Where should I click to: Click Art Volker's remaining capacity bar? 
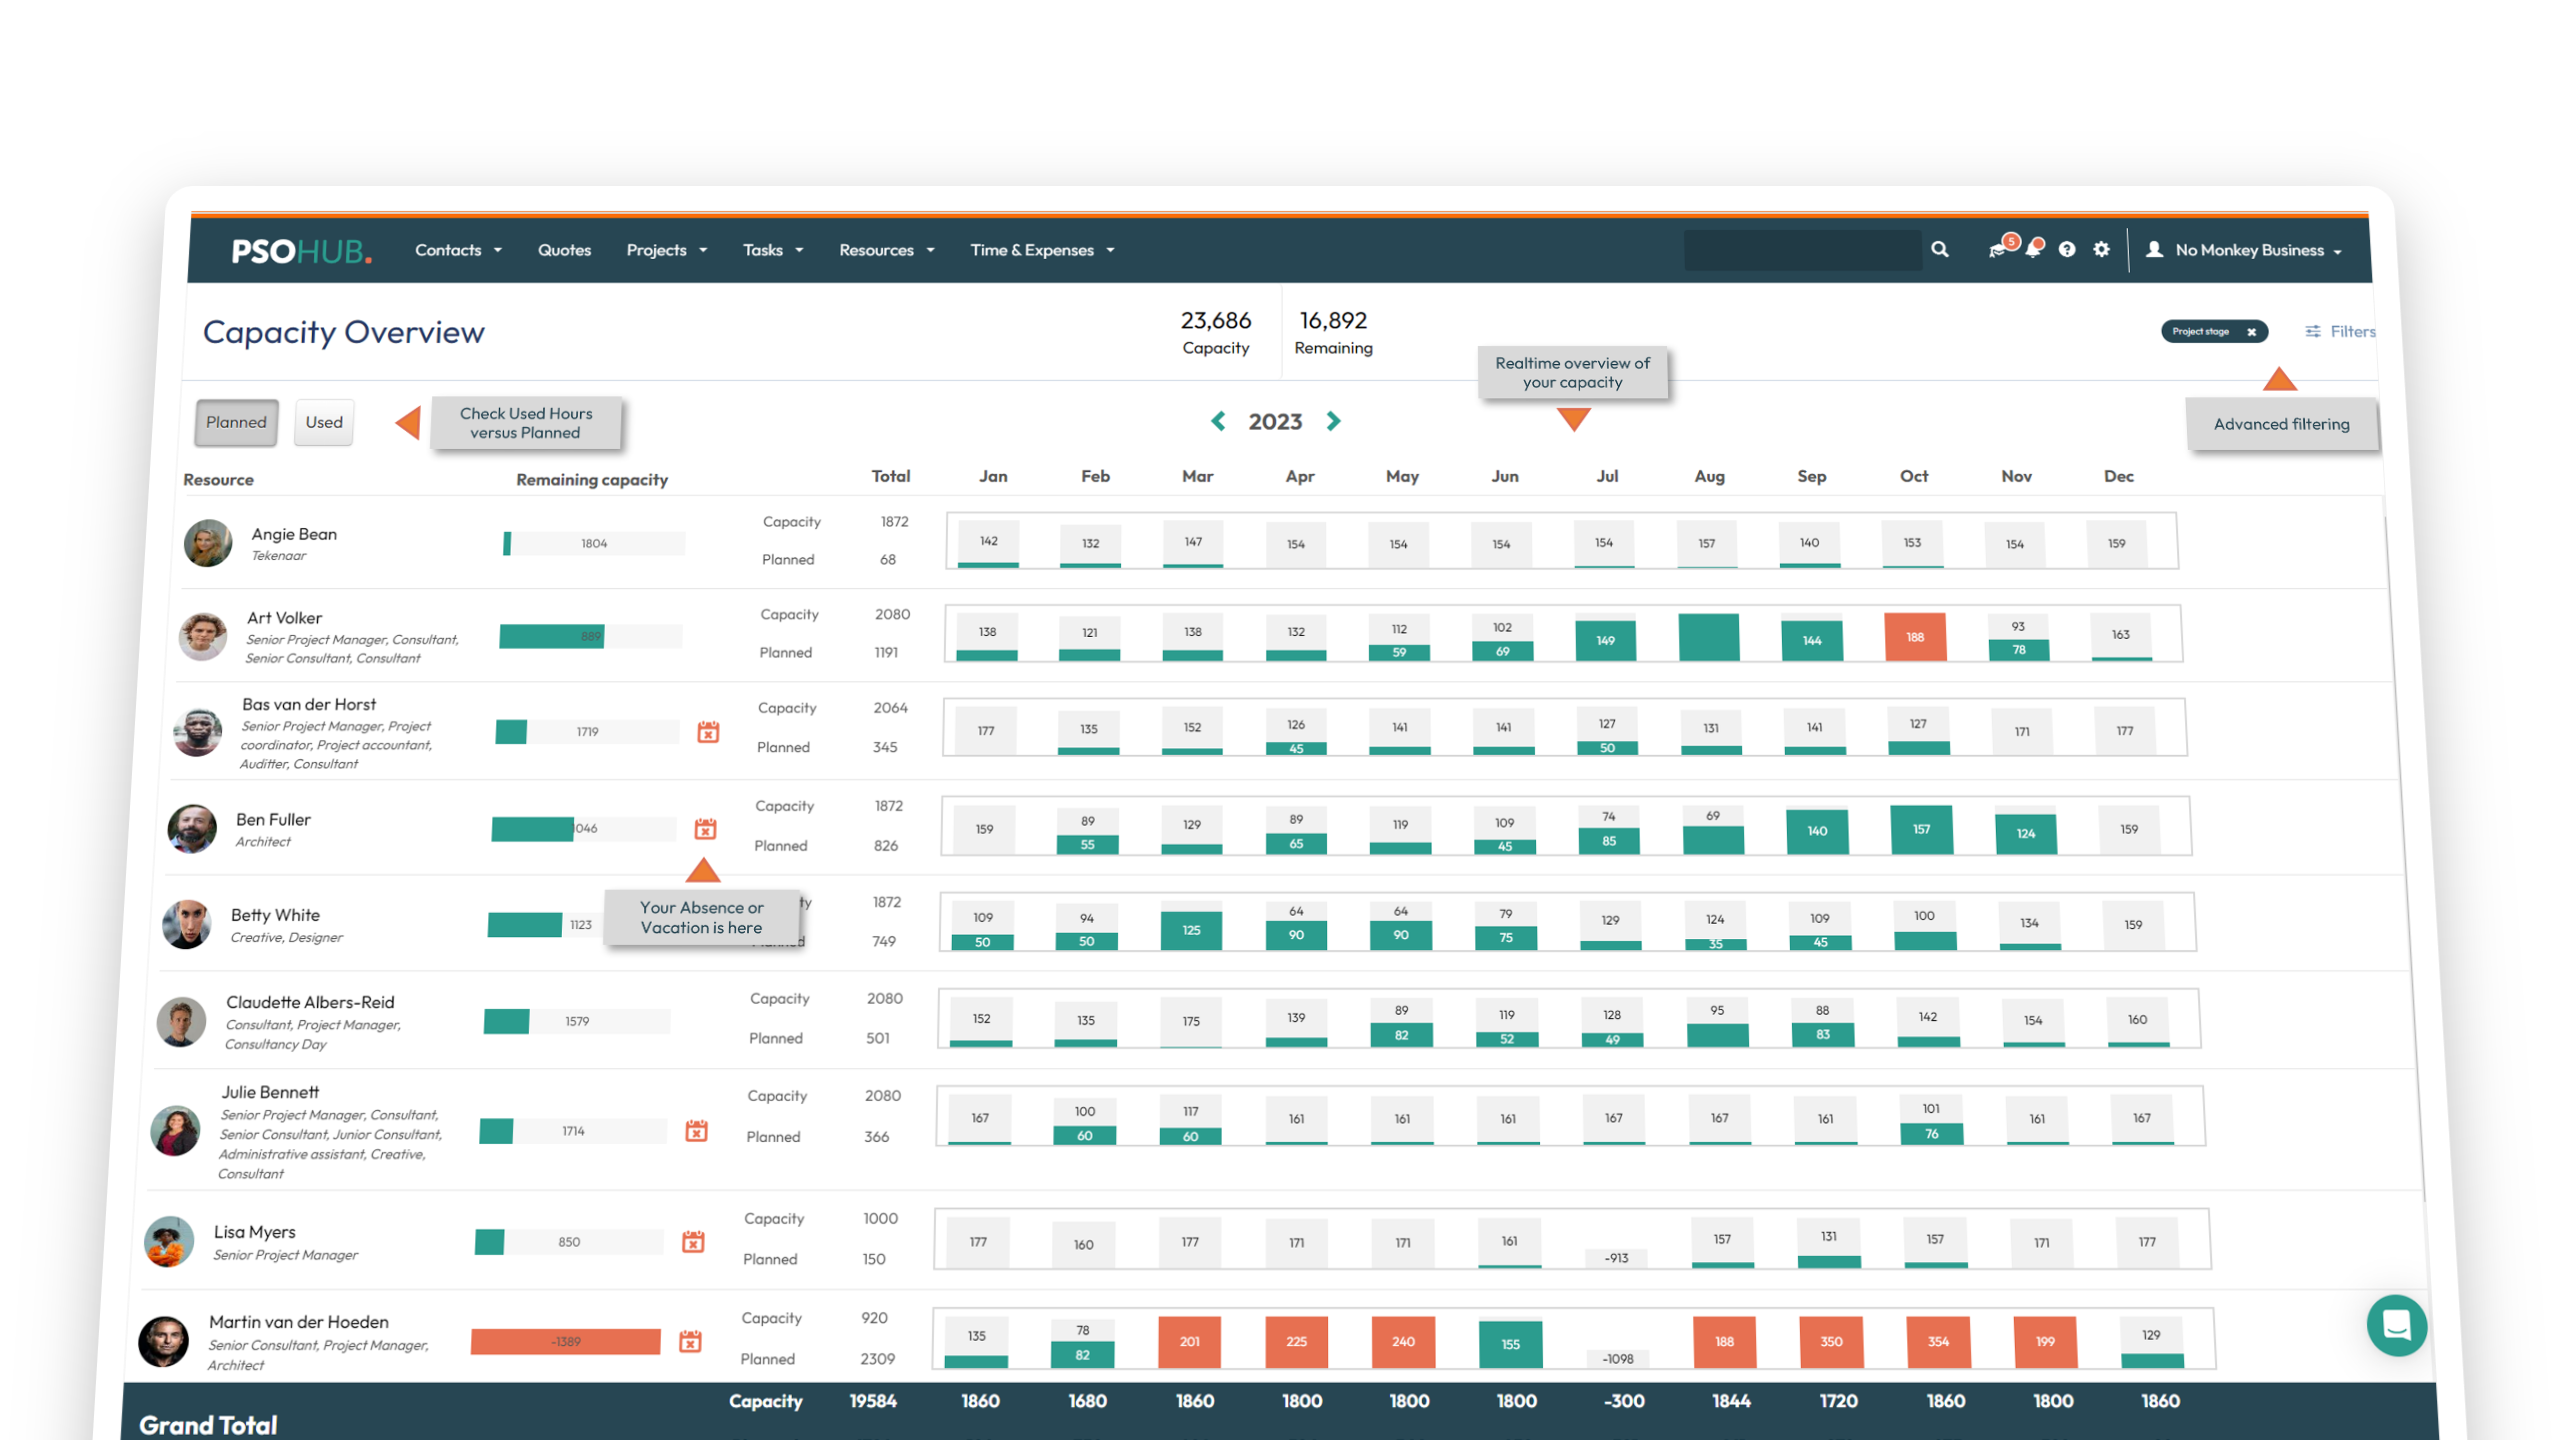[x=590, y=637]
